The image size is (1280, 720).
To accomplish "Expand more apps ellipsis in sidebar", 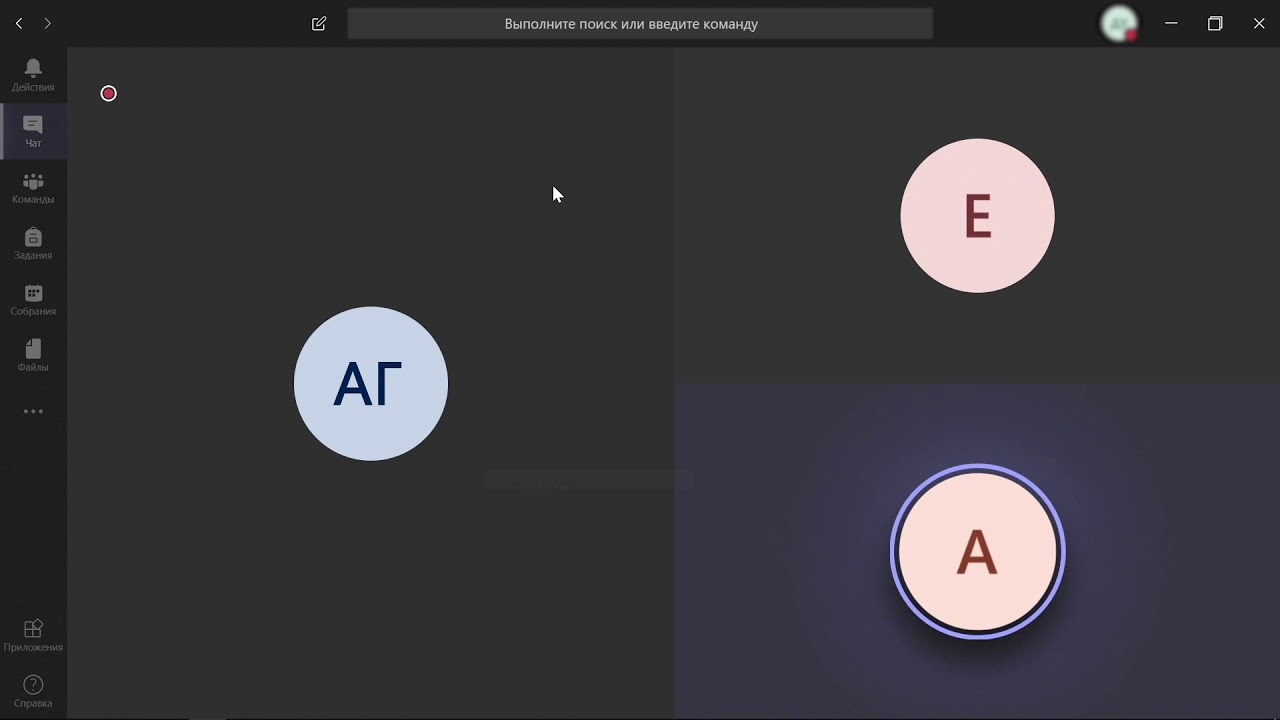I will [33, 411].
